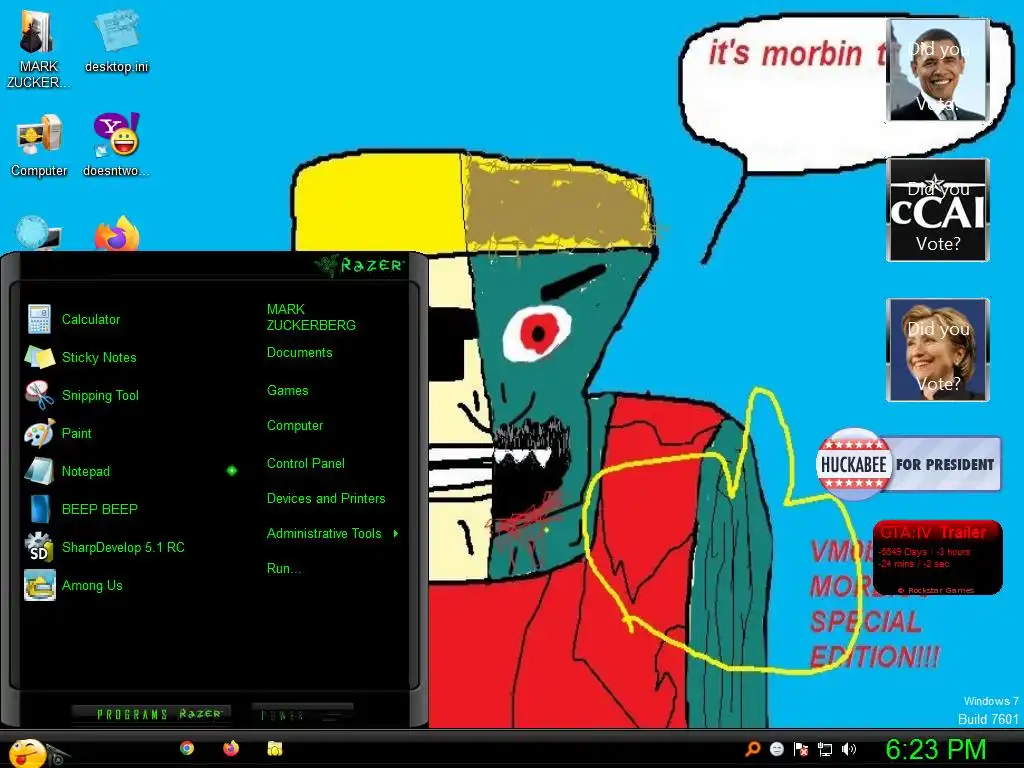1024x768 pixels.
Task: Open Action Center flag tray icon
Action: tap(801, 748)
